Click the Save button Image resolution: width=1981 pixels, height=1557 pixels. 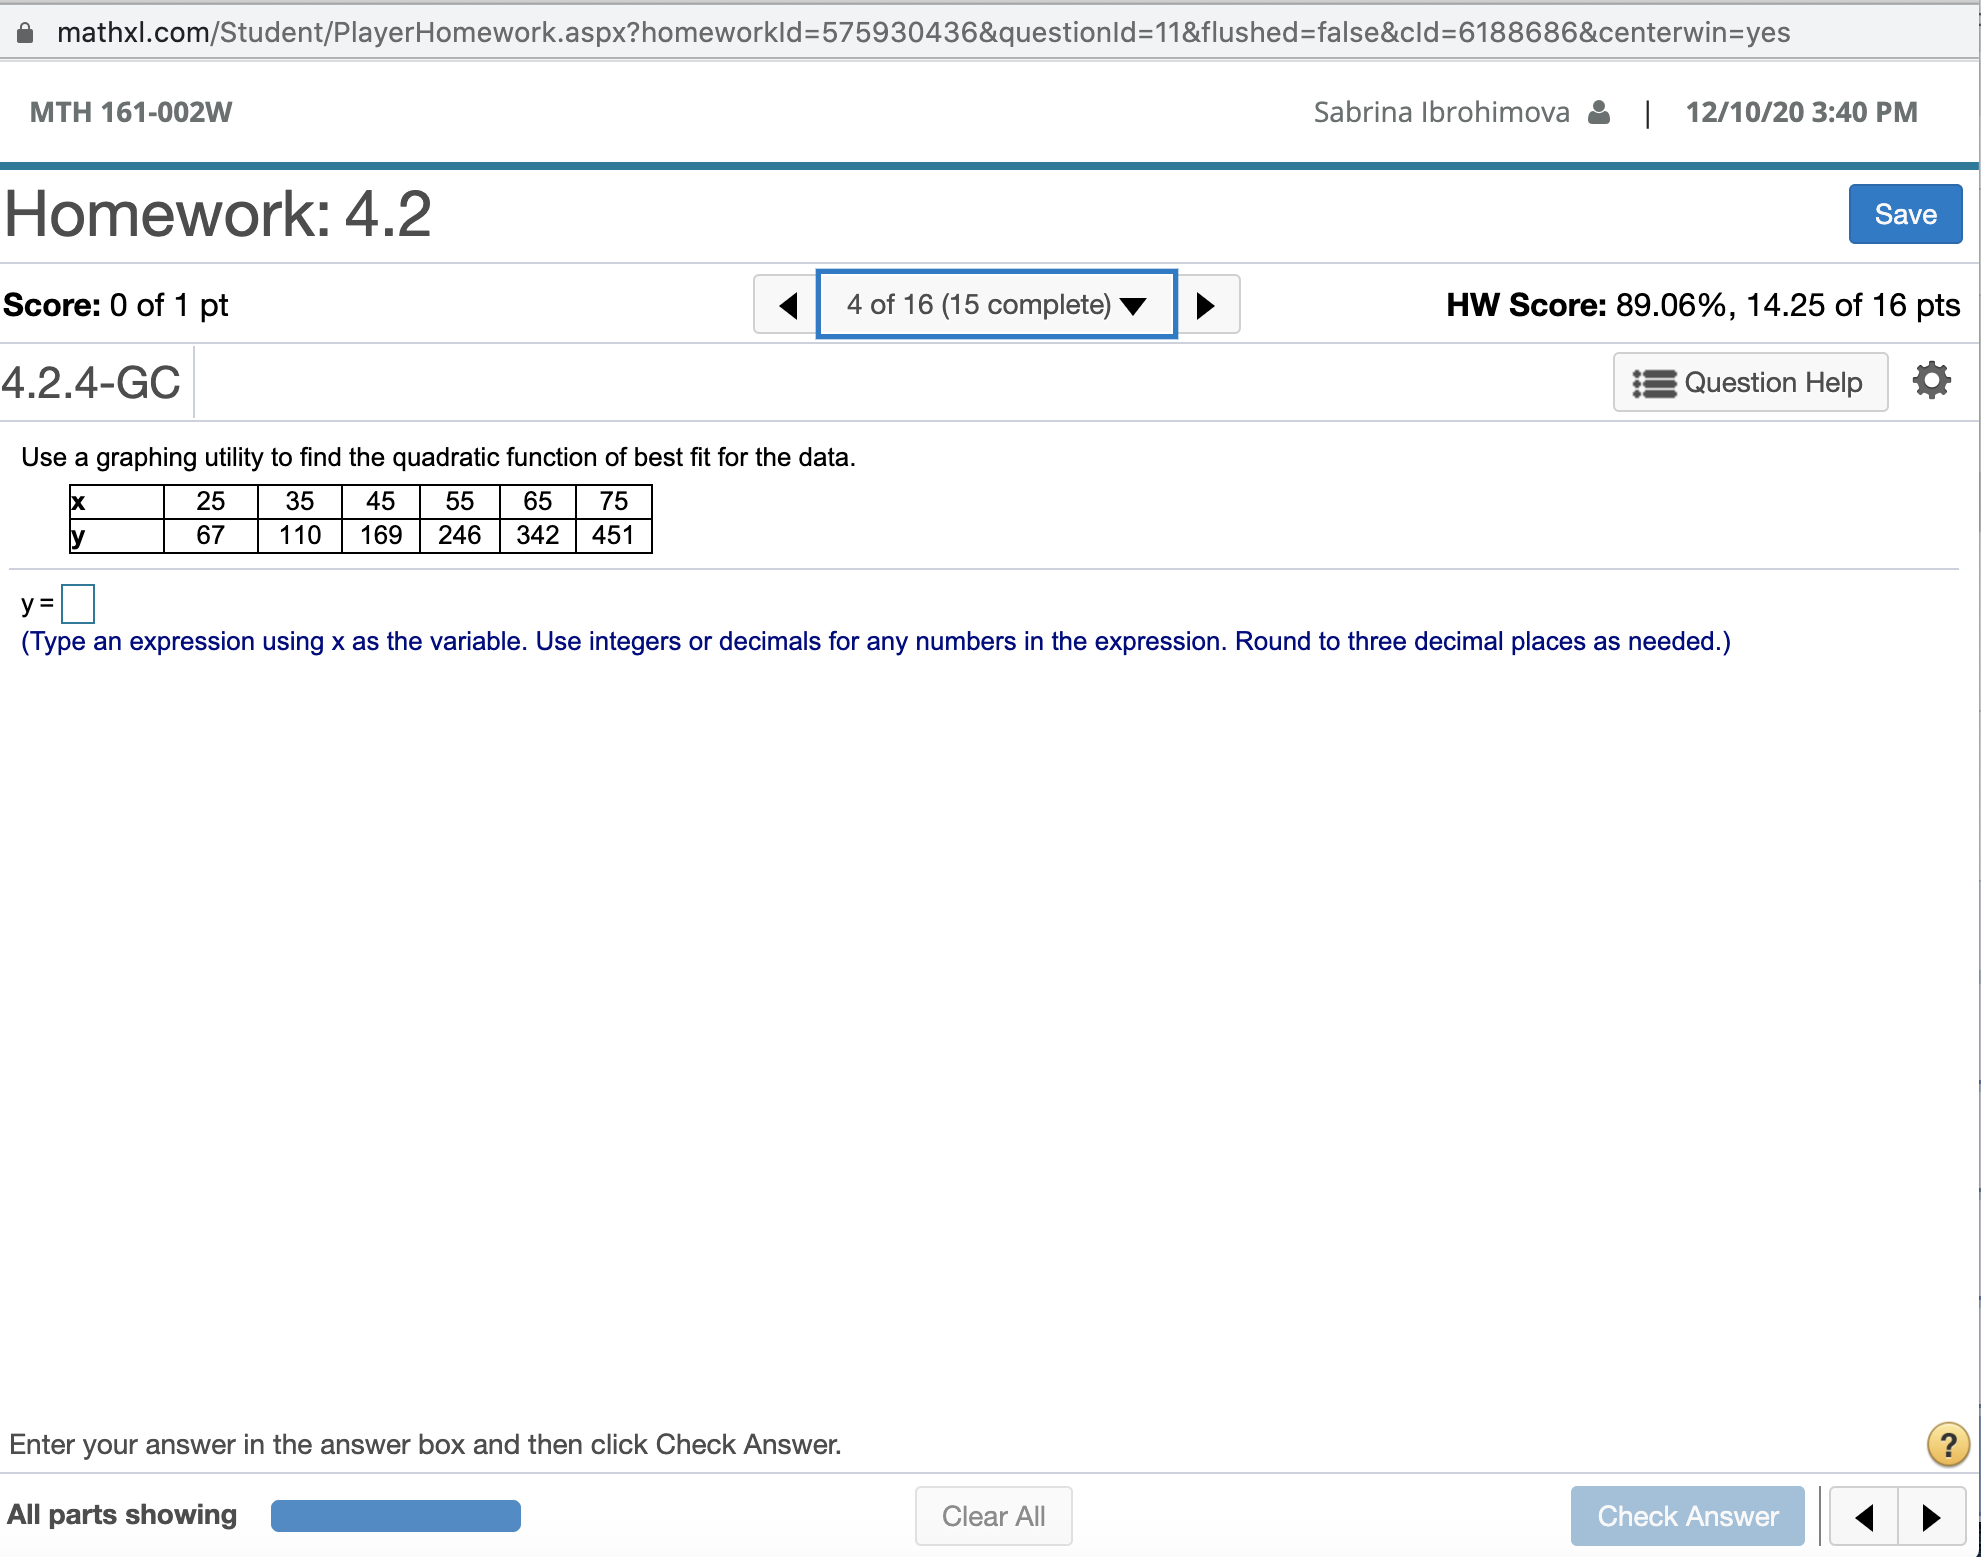click(1904, 214)
